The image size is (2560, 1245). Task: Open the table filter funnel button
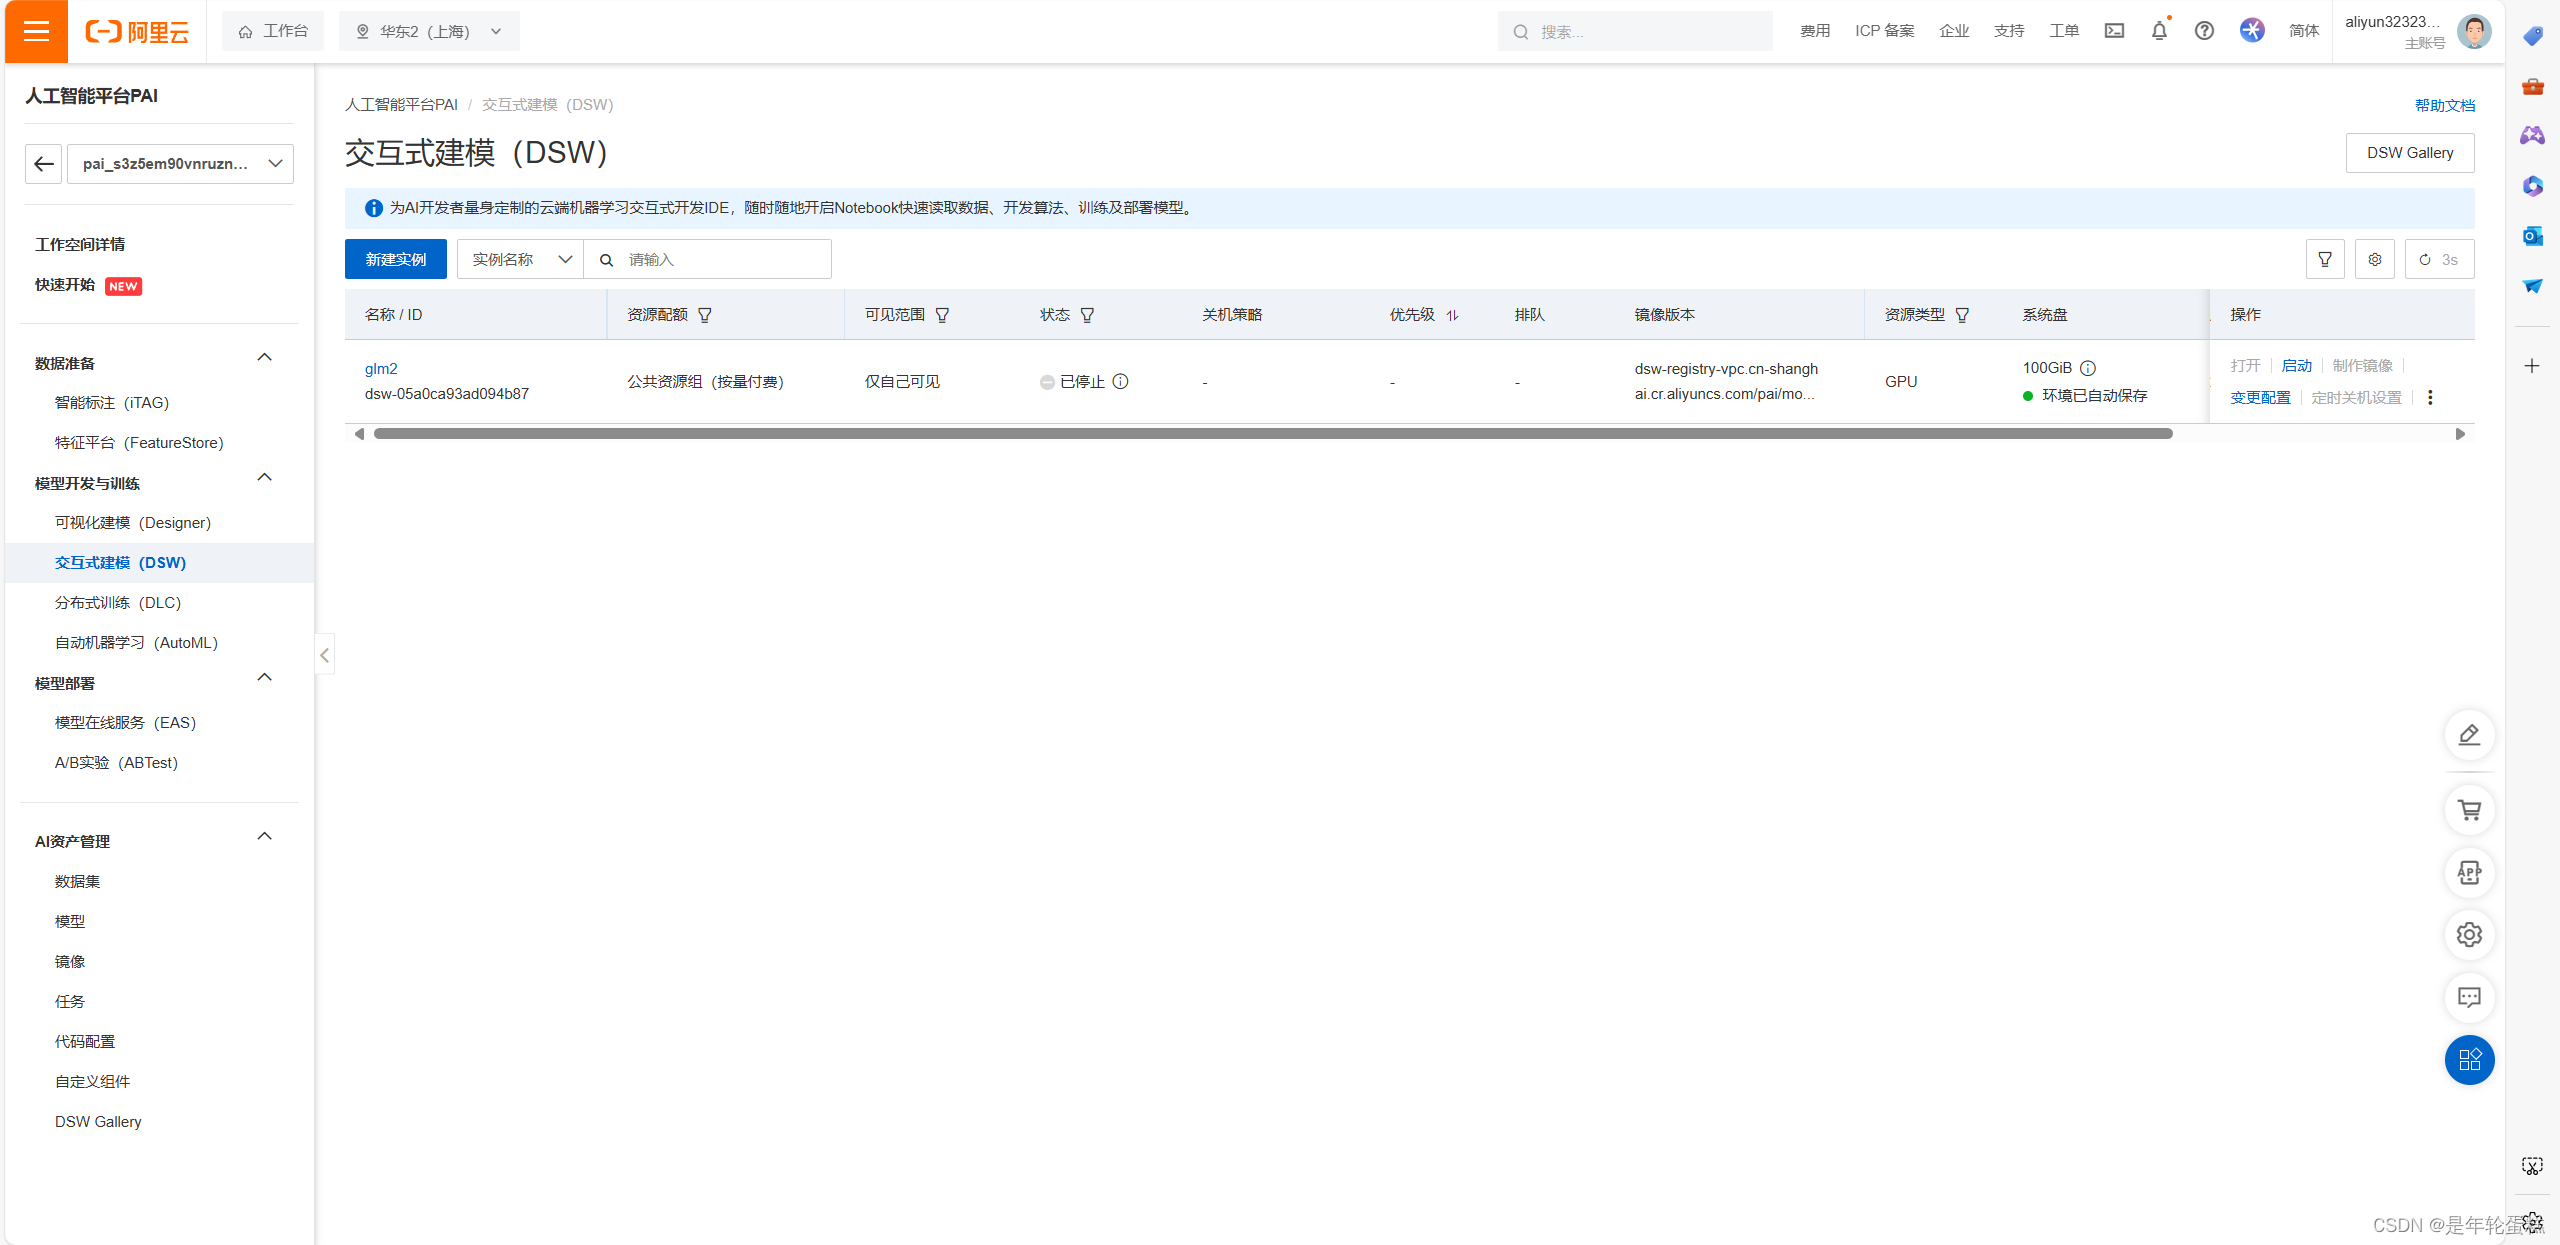(2325, 259)
